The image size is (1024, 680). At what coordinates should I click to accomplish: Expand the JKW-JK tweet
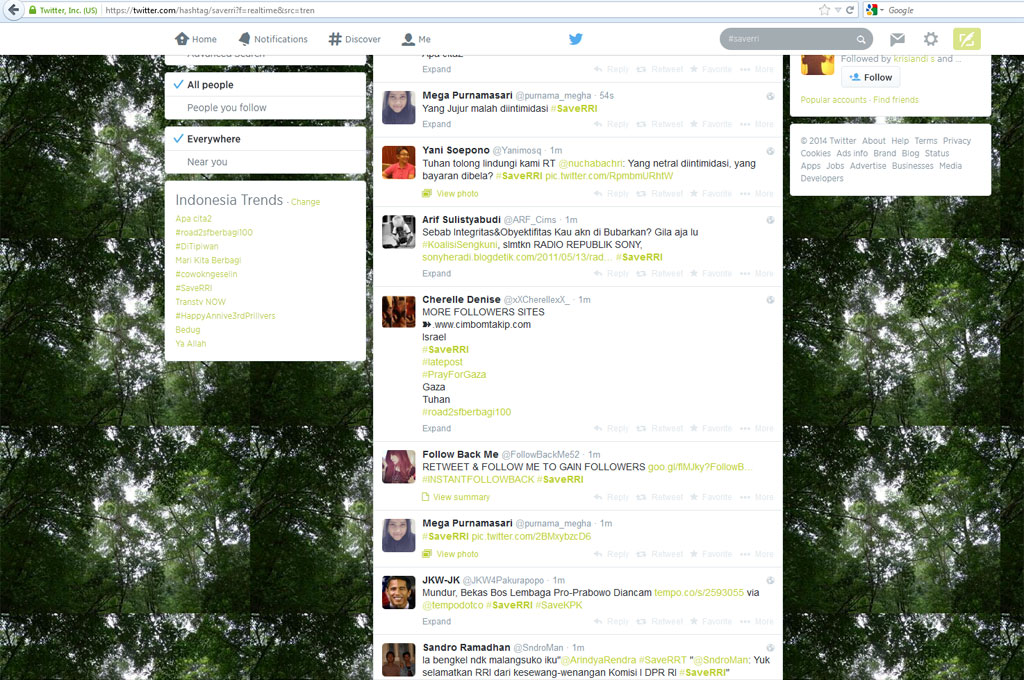click(436, 622)
